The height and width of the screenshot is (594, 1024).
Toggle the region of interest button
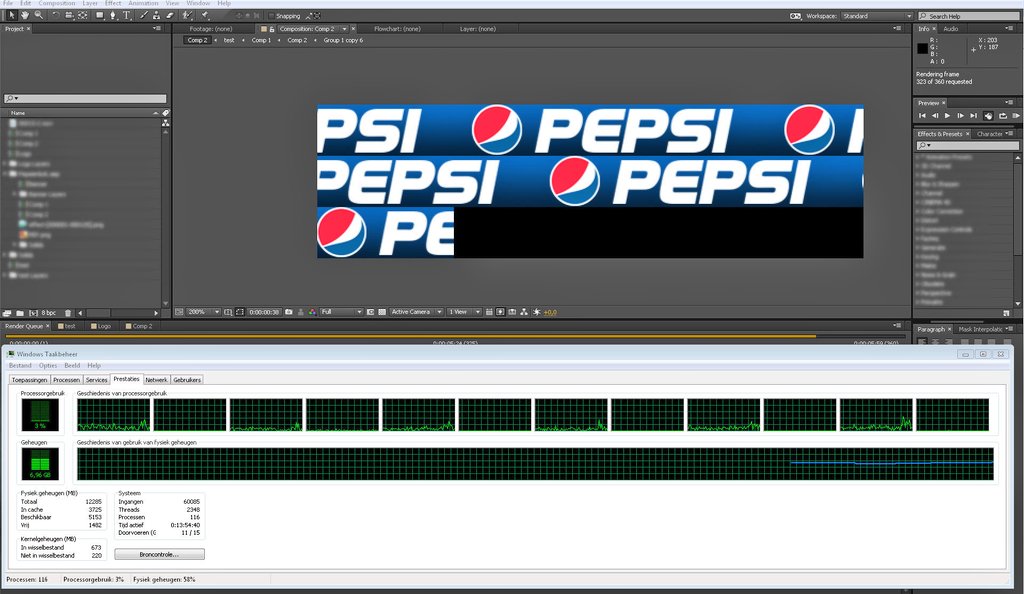pos(371,312)
